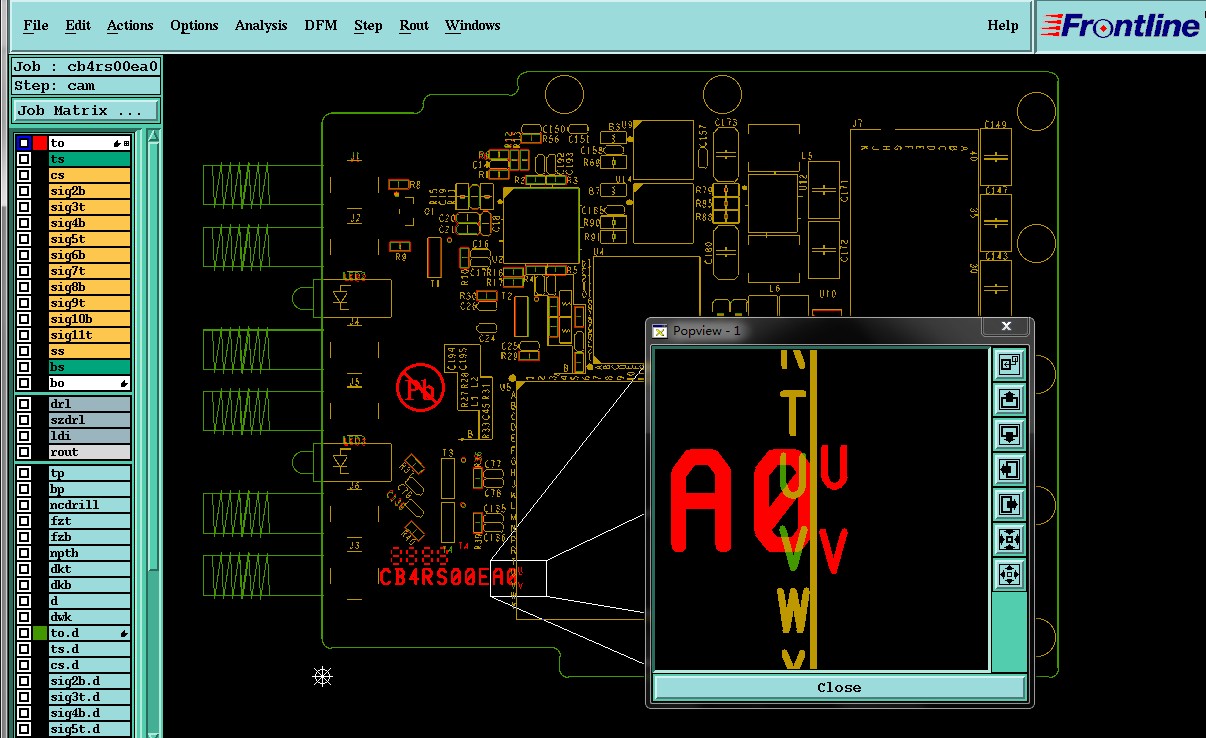The image size is (1206, 738).
Task: Enable display checkbox for the sig2b layer
Action: tap(24, 191)
